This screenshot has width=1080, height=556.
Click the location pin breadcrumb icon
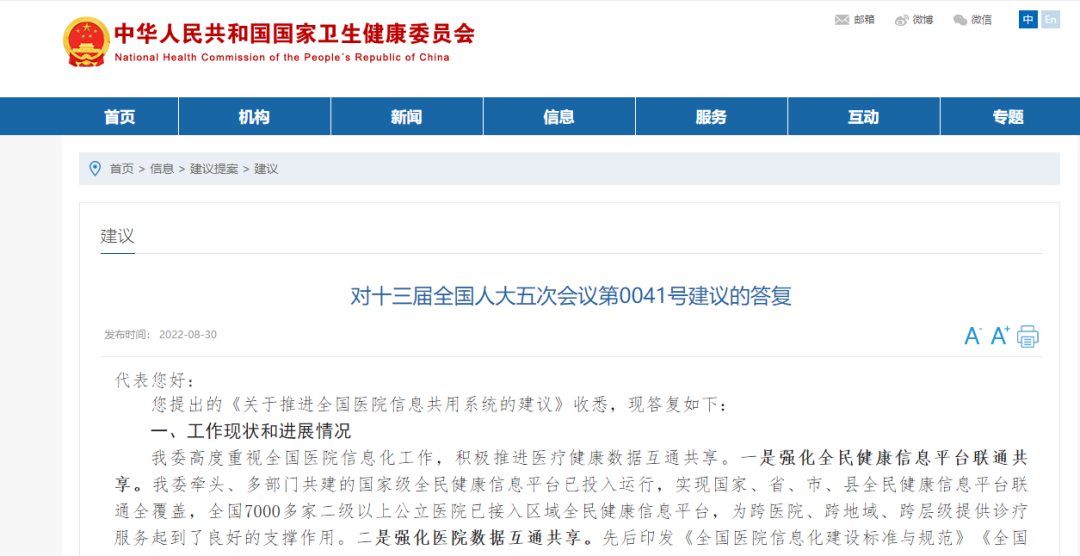click(x=95, y=168)
